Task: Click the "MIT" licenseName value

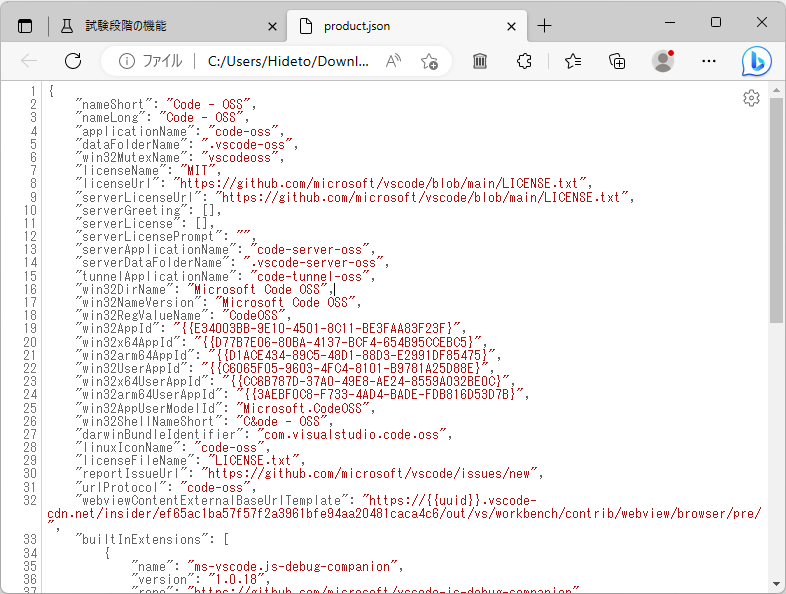Action: pyautogui.click(x=198, y=170)
